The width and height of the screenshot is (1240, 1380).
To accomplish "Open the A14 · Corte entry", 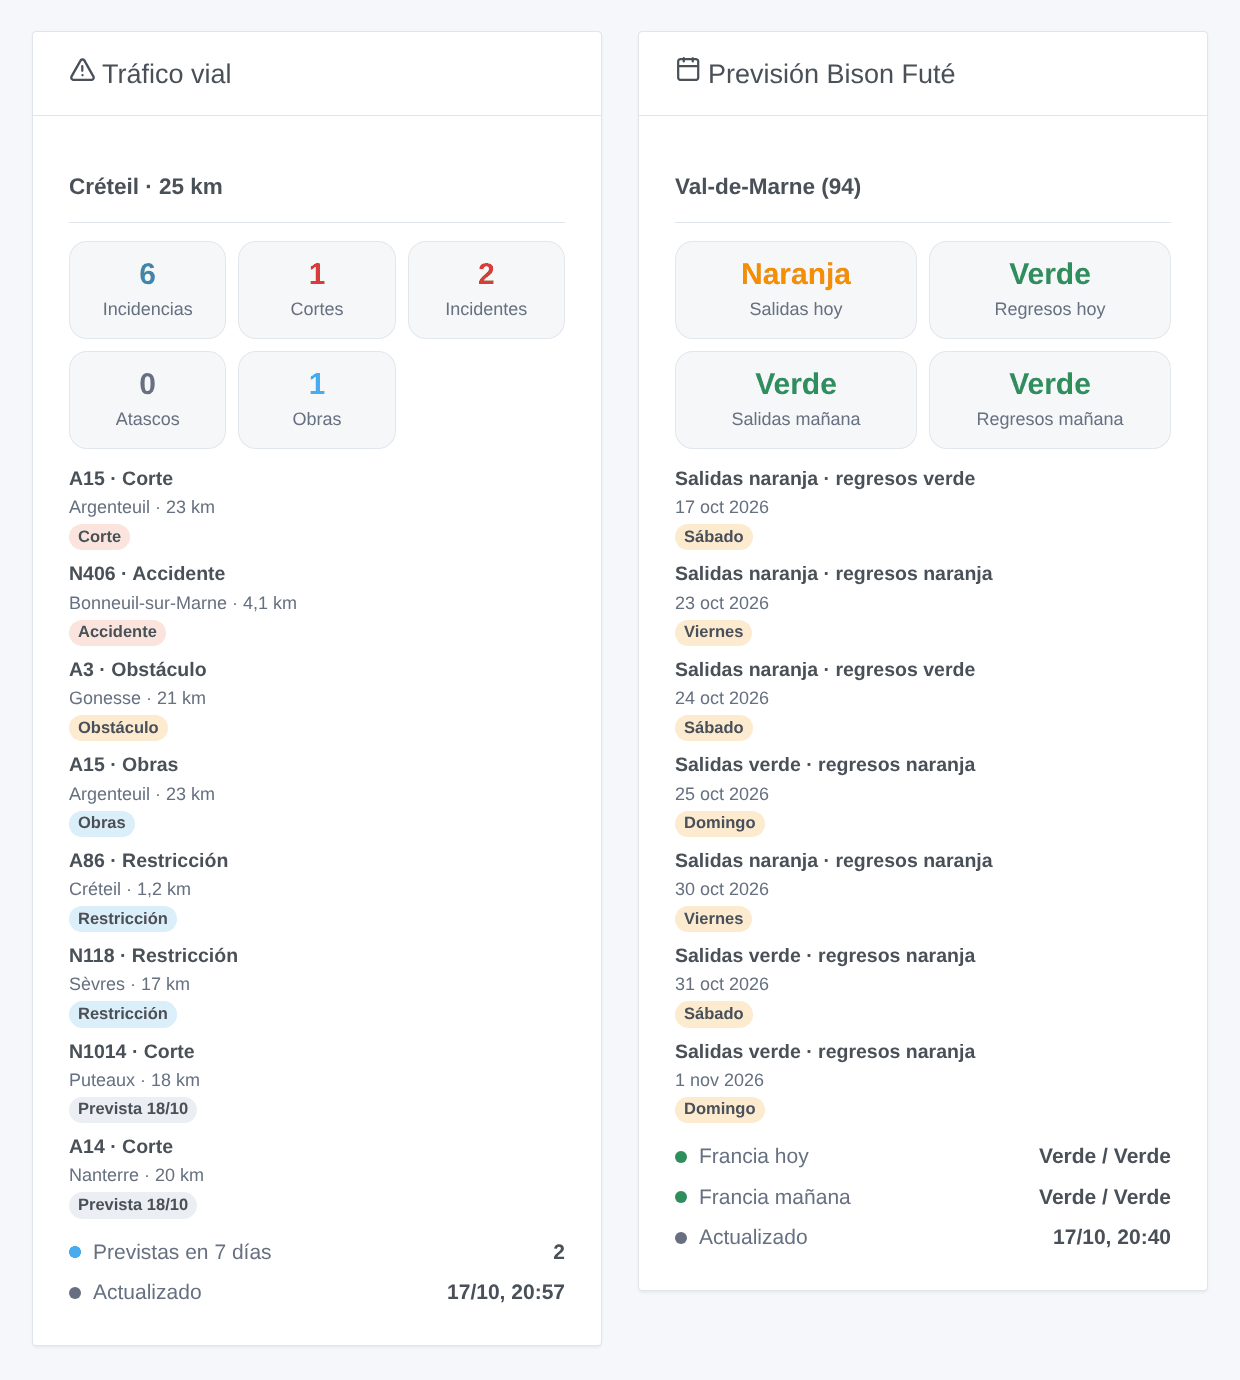I will point(121,1147).
